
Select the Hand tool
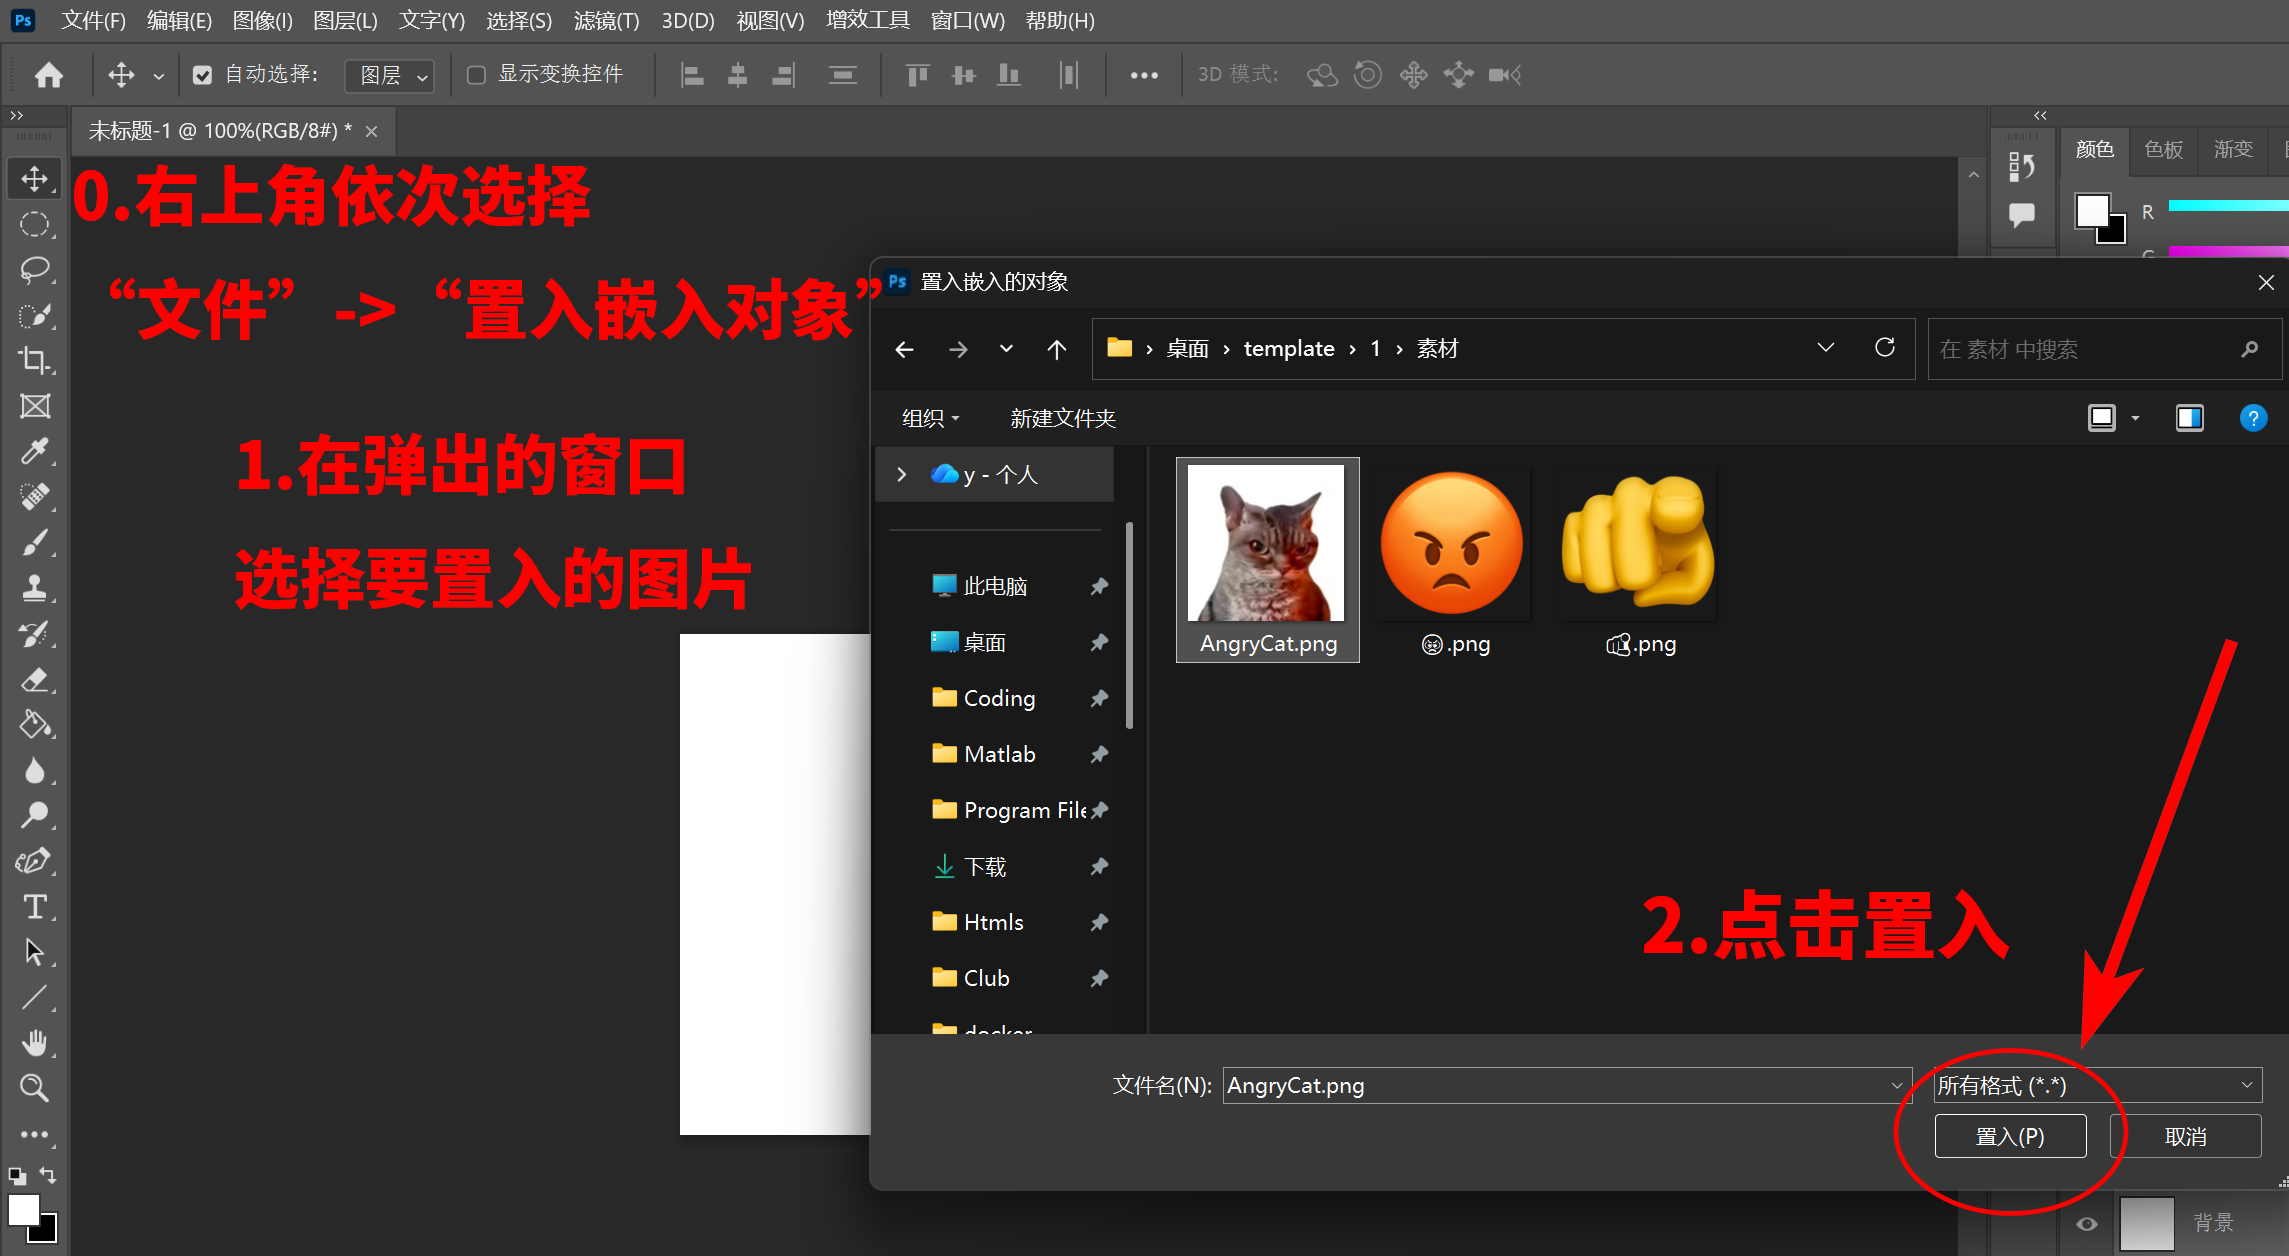point(35,1043)
